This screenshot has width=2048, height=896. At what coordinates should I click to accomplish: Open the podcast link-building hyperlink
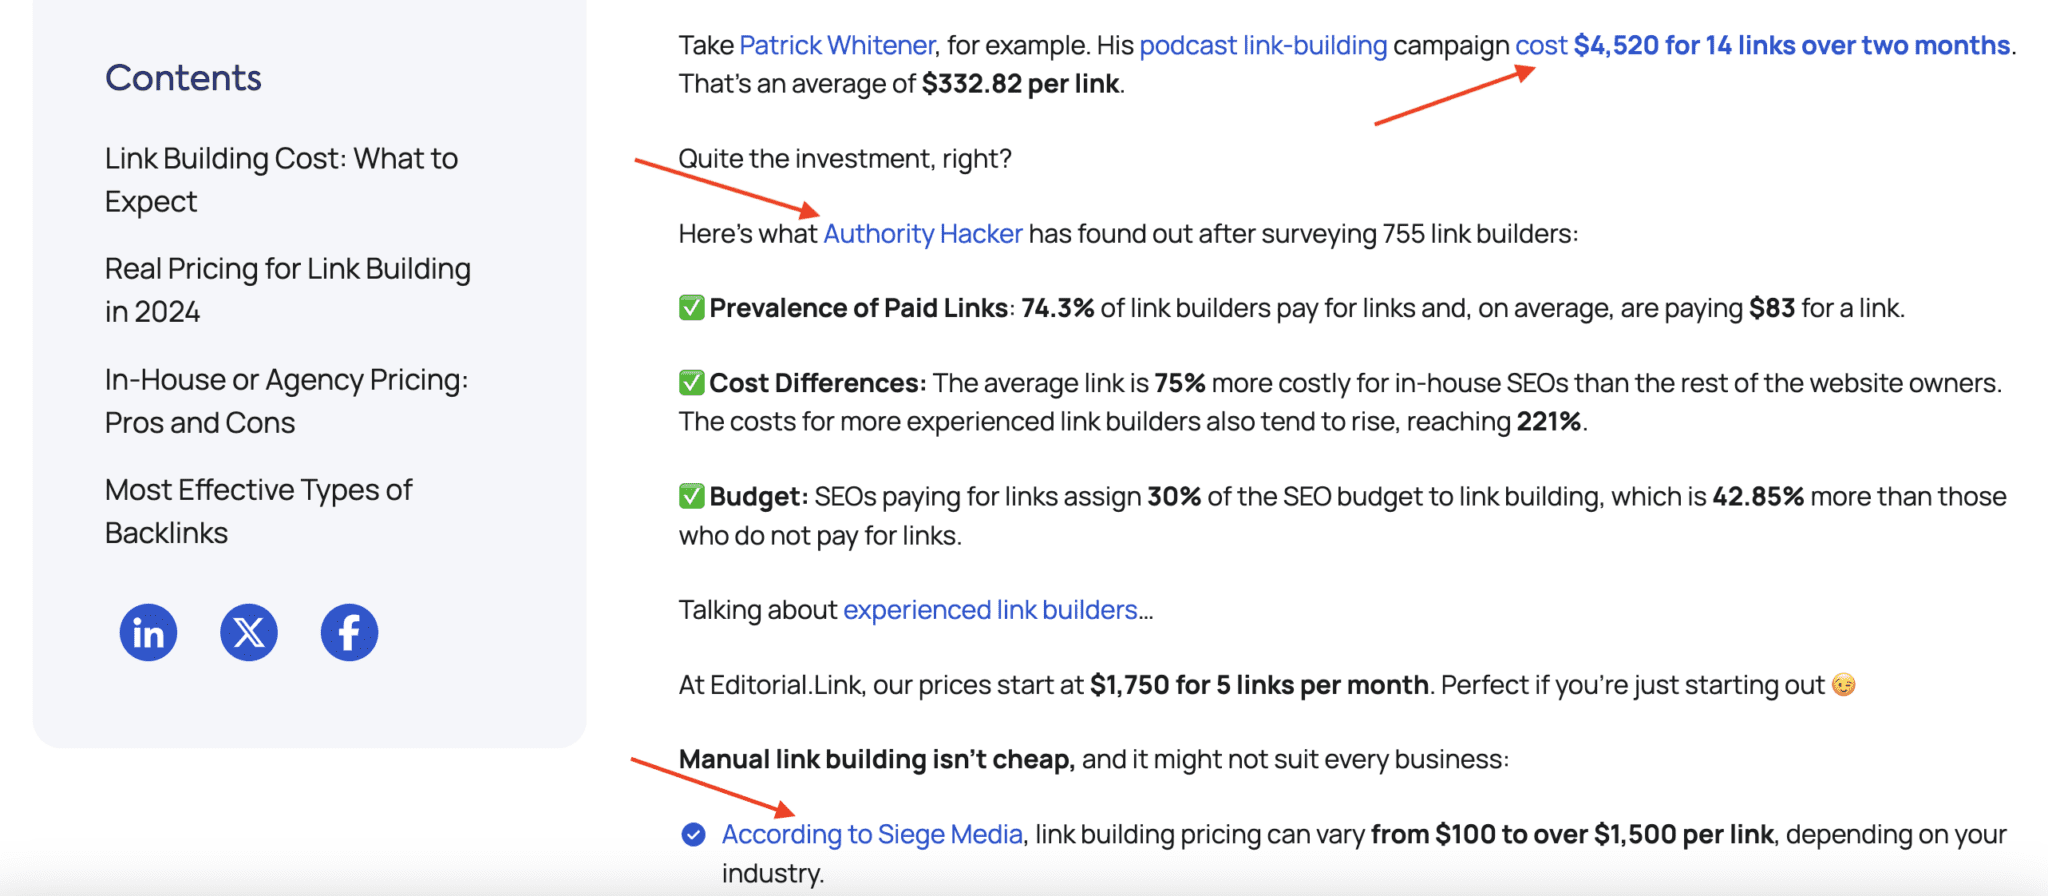coord(1264,45)
